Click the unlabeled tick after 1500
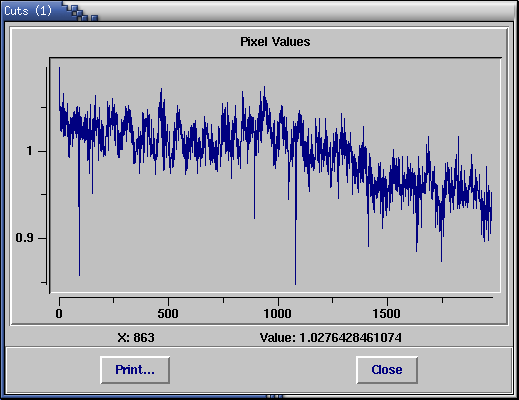The width and height of the screenshot is (519, 400). 442,300
